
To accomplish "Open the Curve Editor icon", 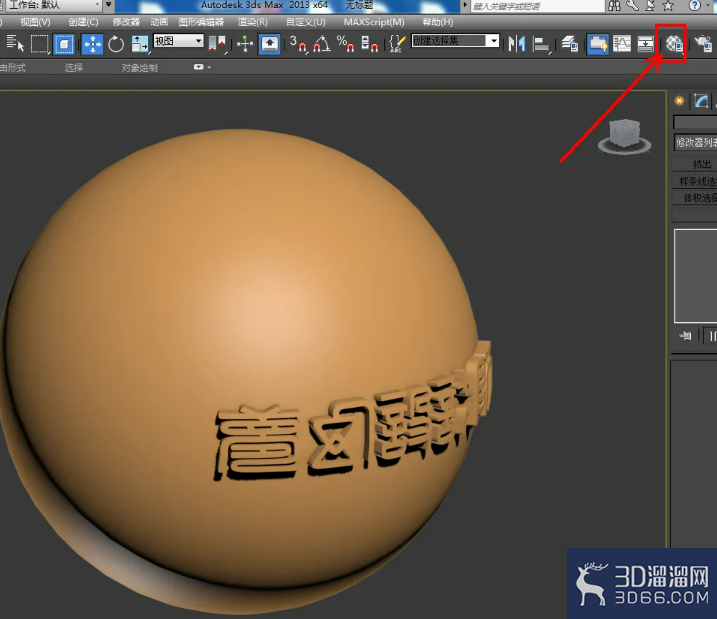I will 622,44.
